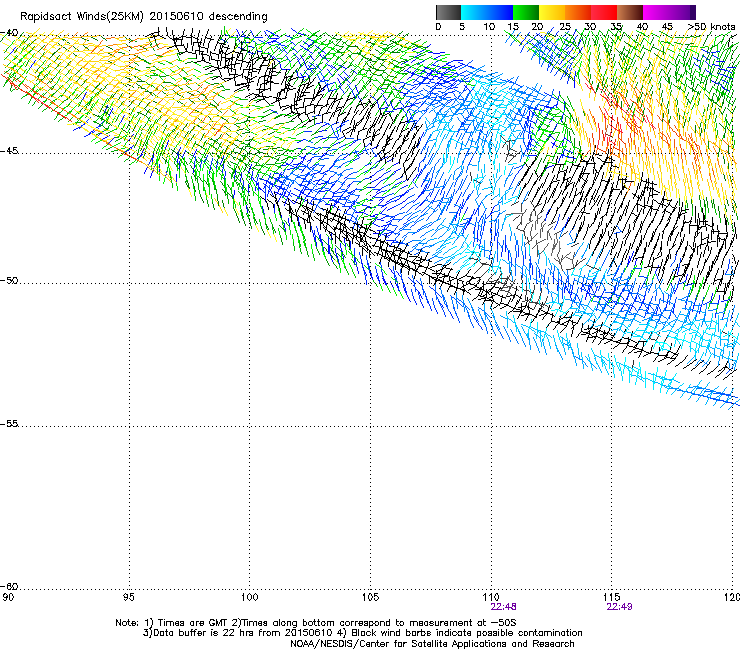Click the '-50' latitude axis label
Screen dimensions: 740x650
9,280
